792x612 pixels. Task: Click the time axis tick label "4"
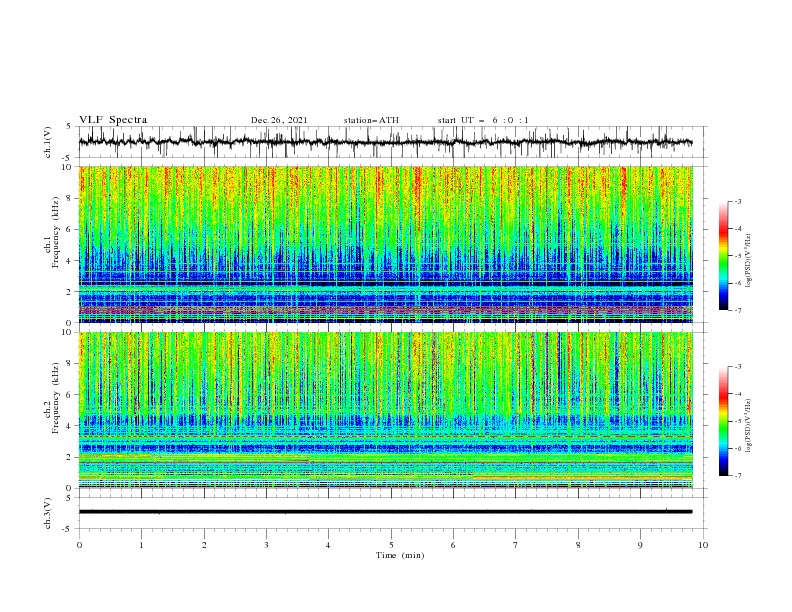click(x=328, y=545)
